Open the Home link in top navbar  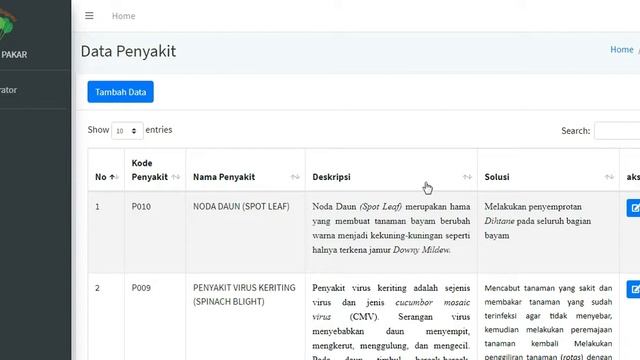(124, 16)
